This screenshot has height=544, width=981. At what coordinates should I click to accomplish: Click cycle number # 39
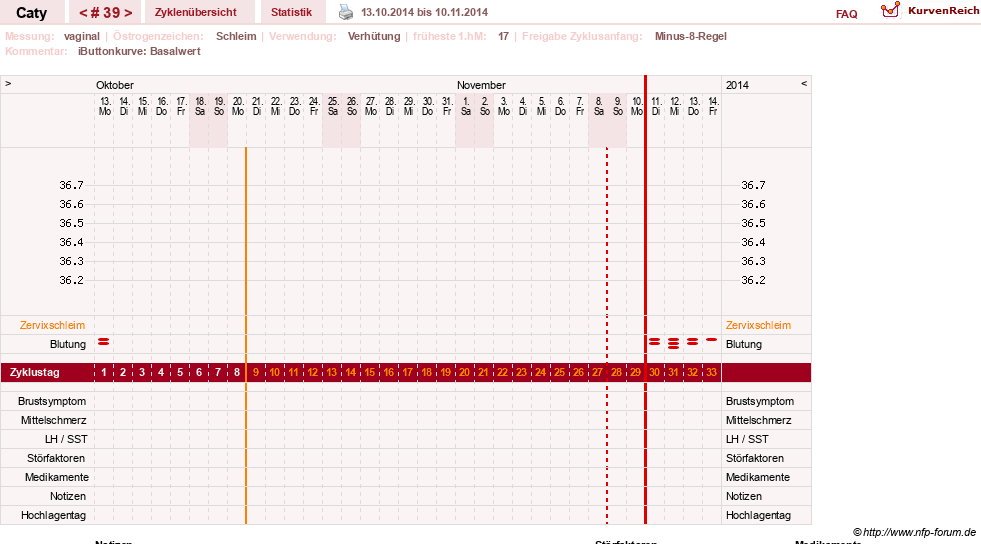(106, 13)
